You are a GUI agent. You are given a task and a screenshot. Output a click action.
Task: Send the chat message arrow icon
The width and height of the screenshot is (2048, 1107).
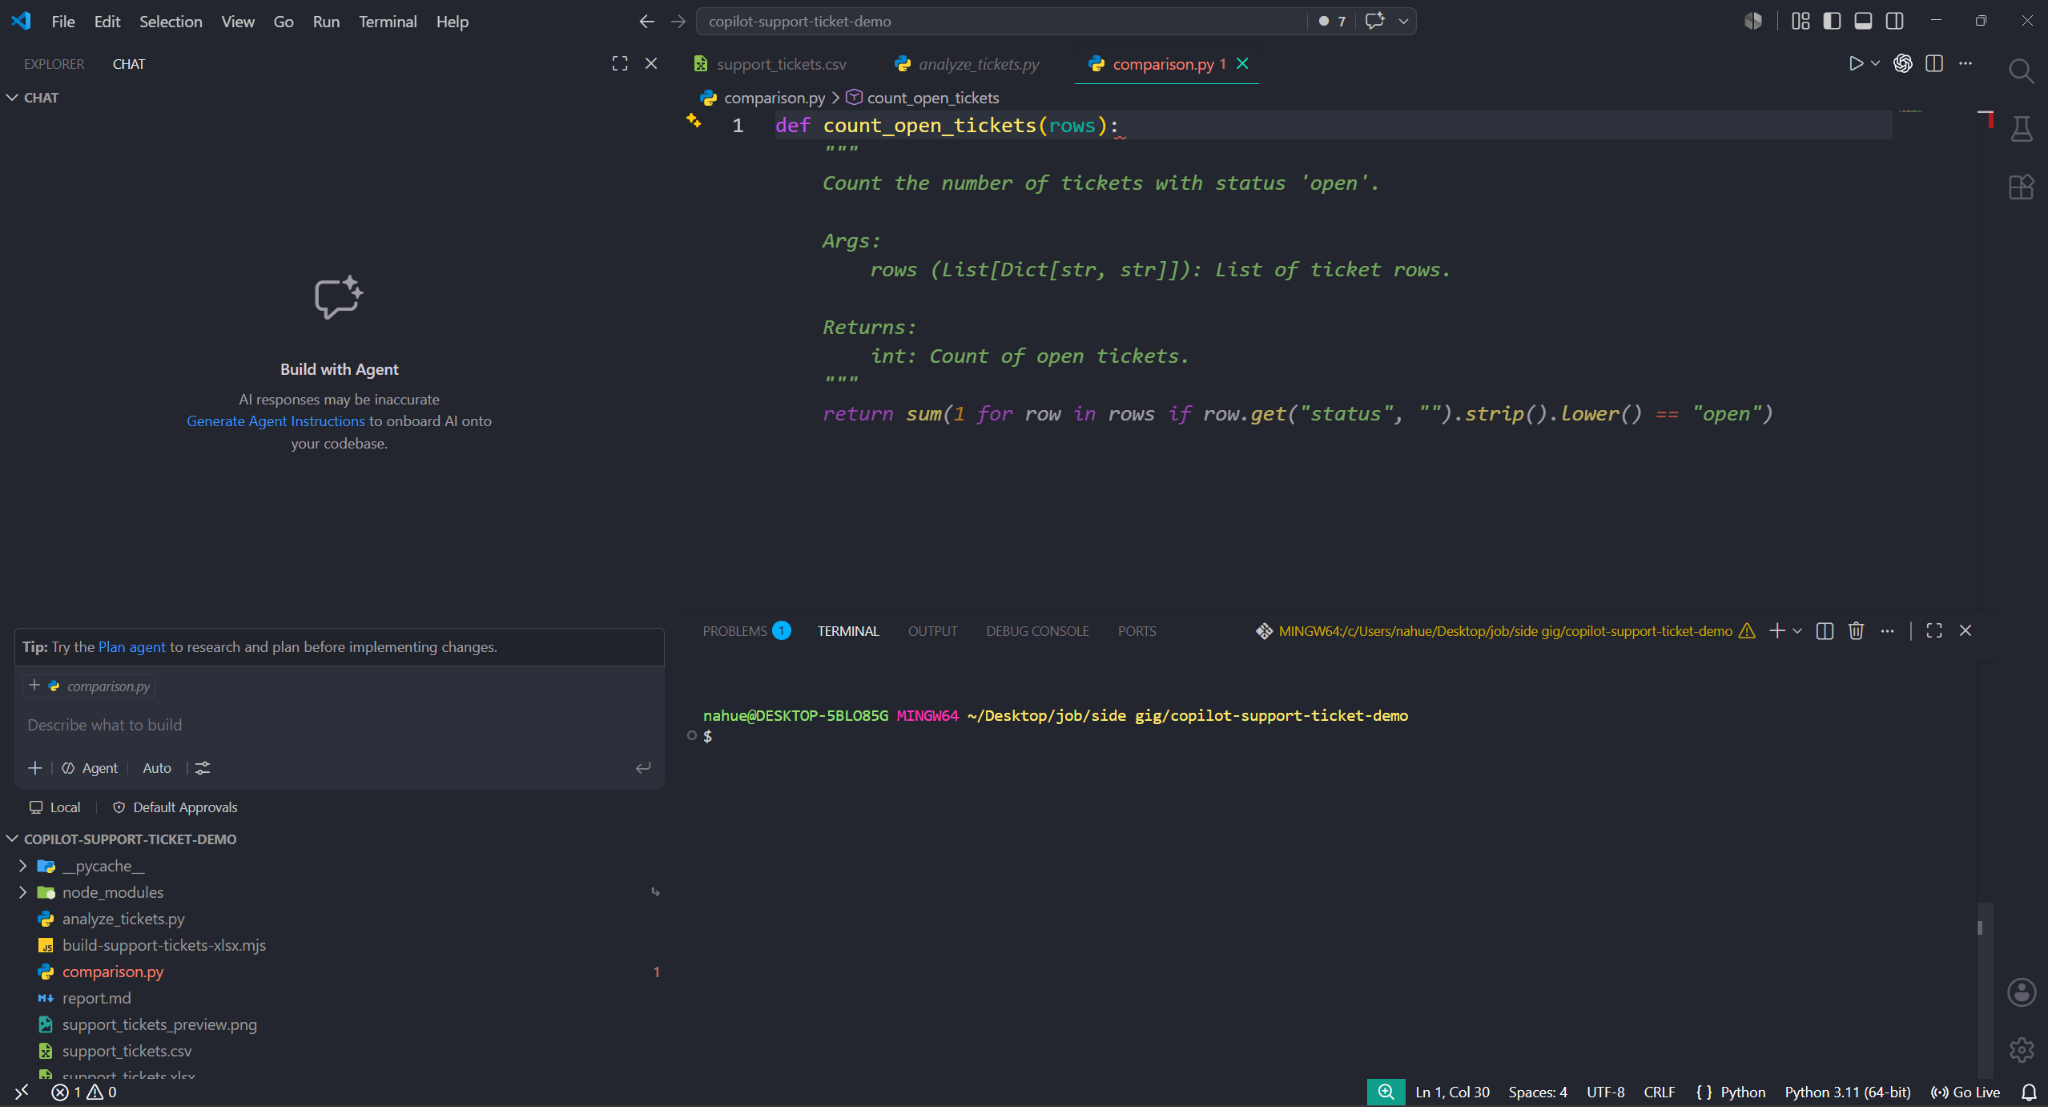[643, 768]
